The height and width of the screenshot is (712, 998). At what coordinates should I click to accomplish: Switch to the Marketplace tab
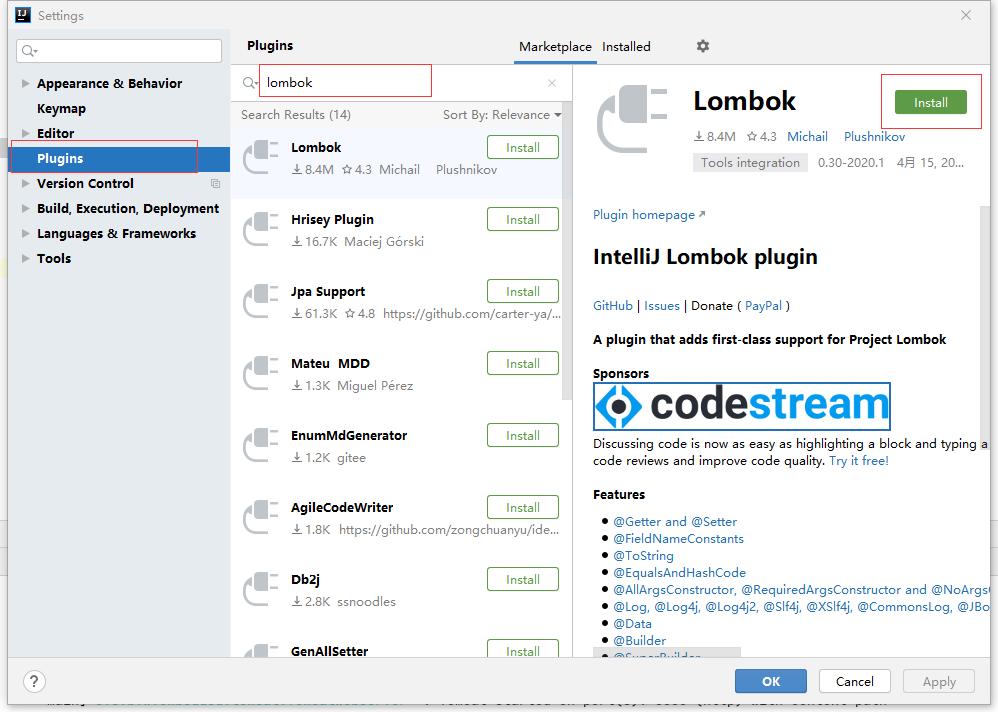click(x=555, y=46)
